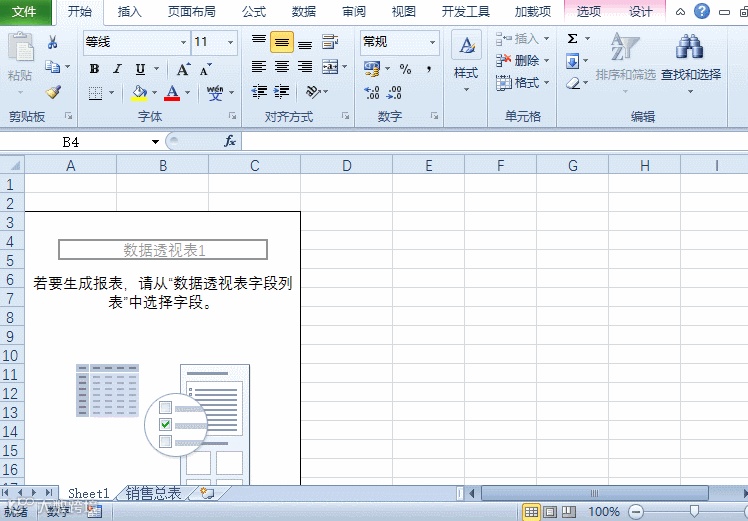The height and width of the screenshot is (521, 748).
Task: Click 删除 delete cells button
Action: tap(522, 61)
